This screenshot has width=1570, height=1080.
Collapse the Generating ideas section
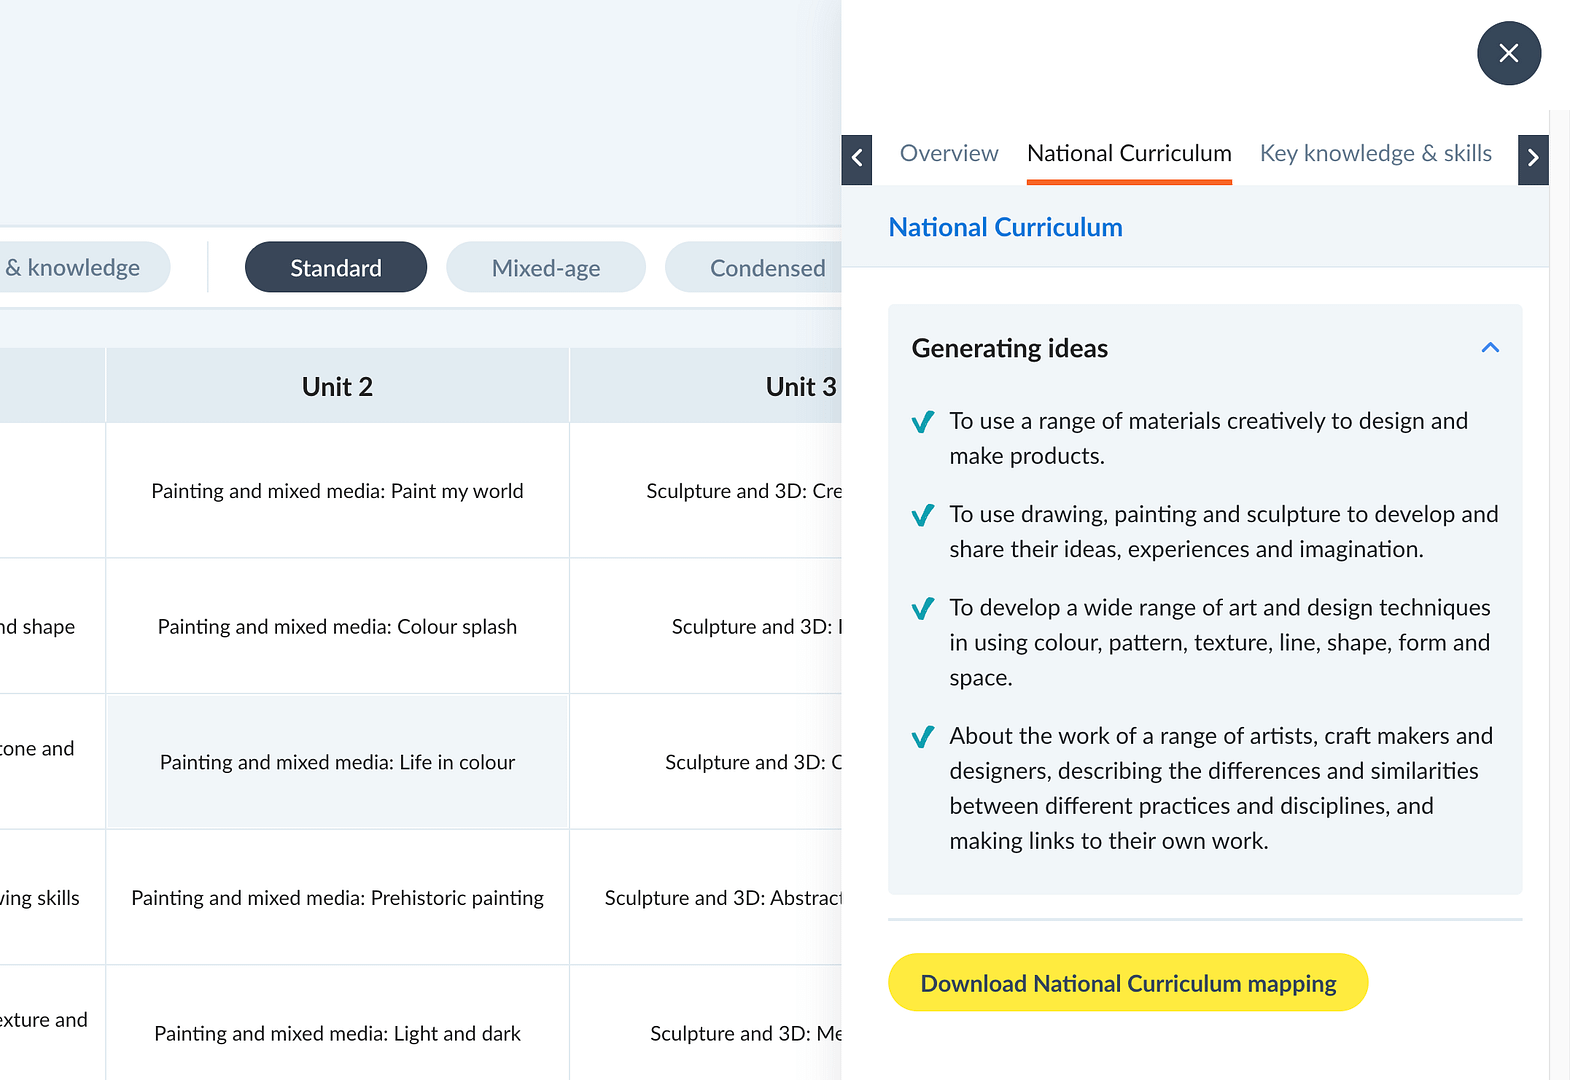tap(1490, 348)
